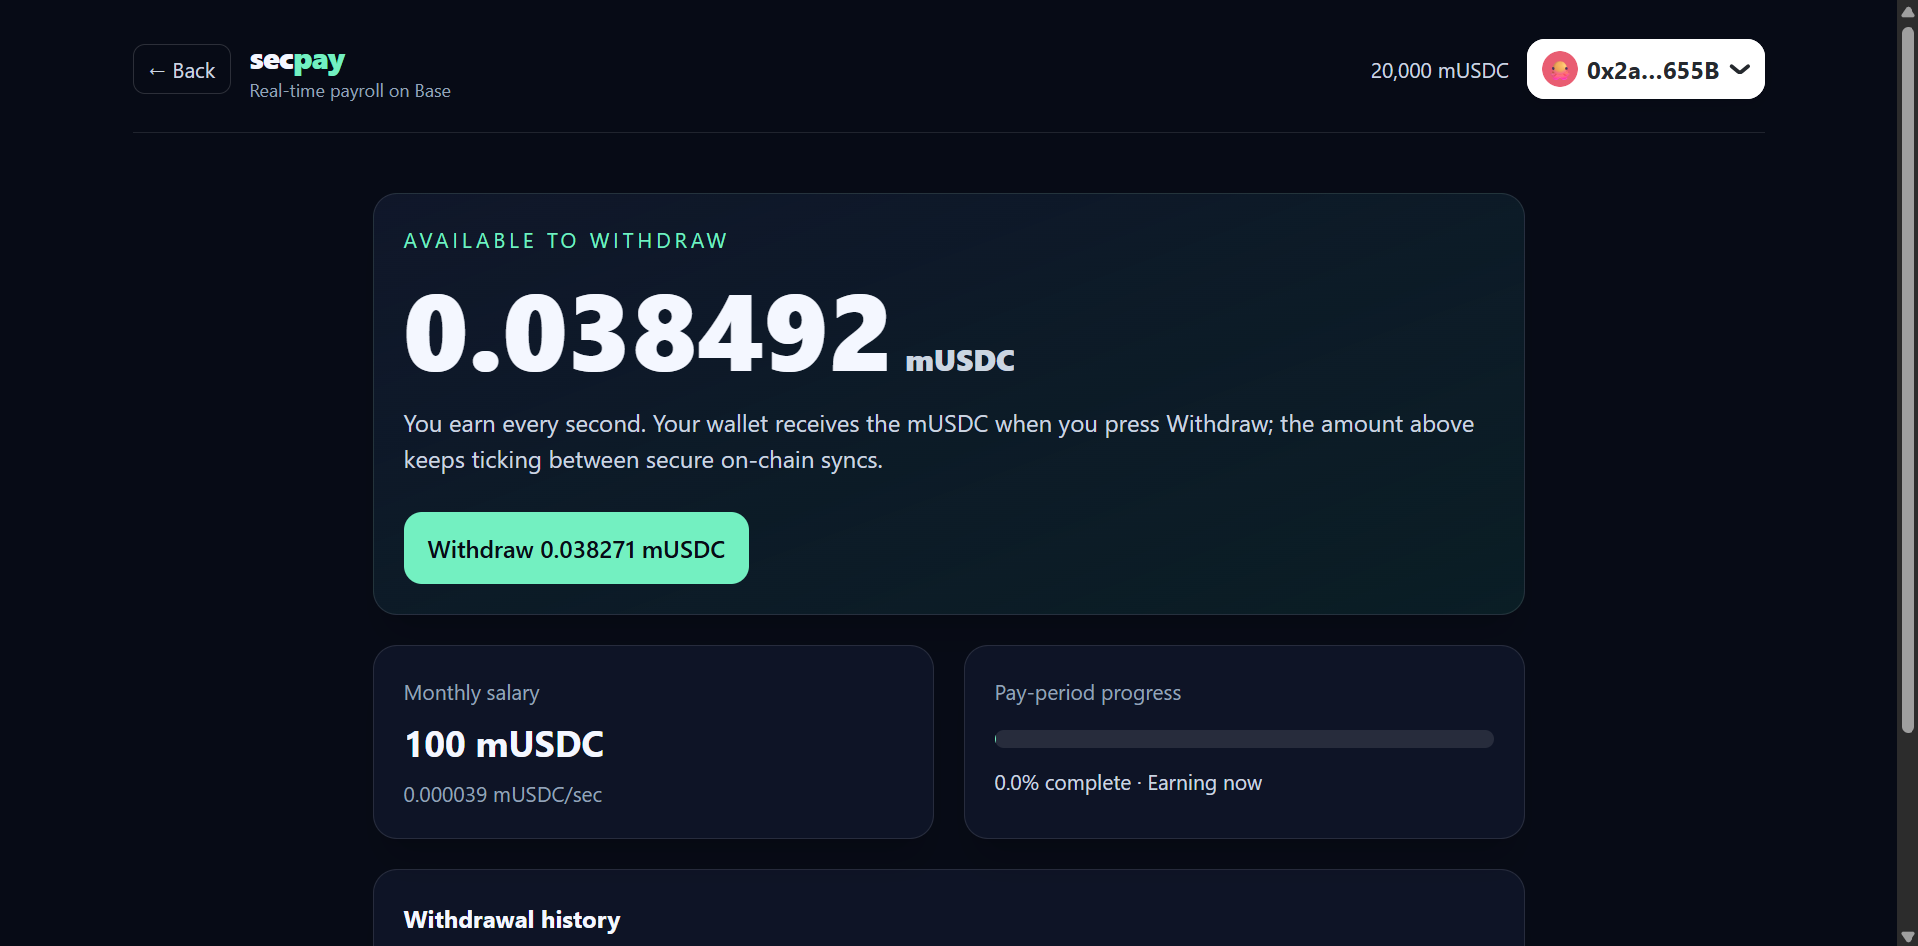Open the 0x2a...655B account menu
1918x946 pixels.
1645,70
